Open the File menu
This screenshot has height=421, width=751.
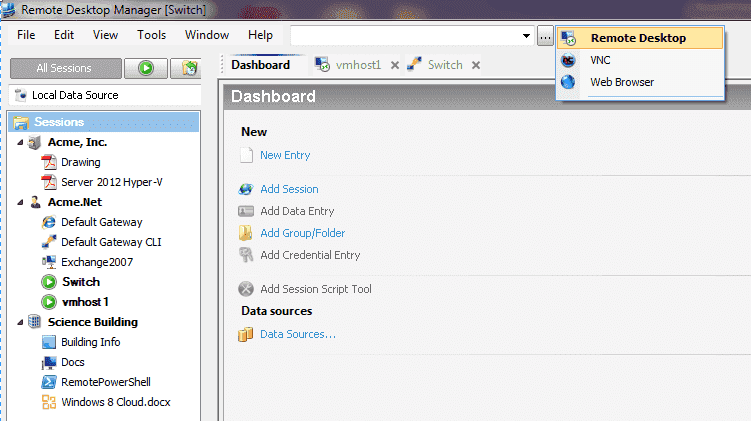(26, 35)
